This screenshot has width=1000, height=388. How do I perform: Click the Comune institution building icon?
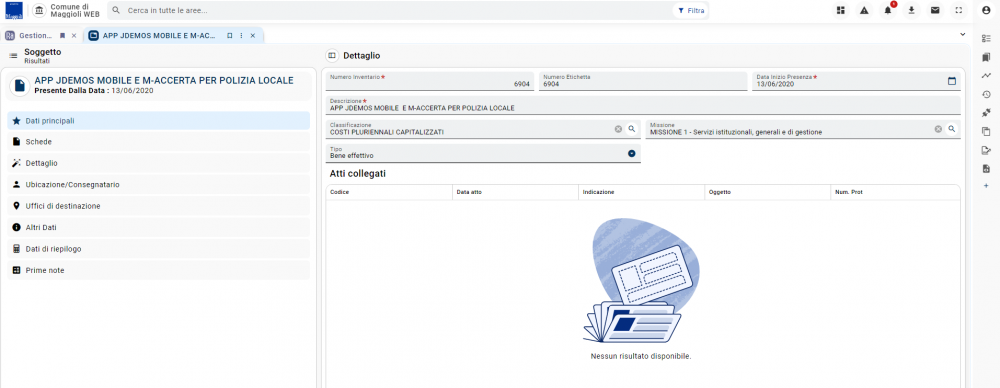coord(40,11)
